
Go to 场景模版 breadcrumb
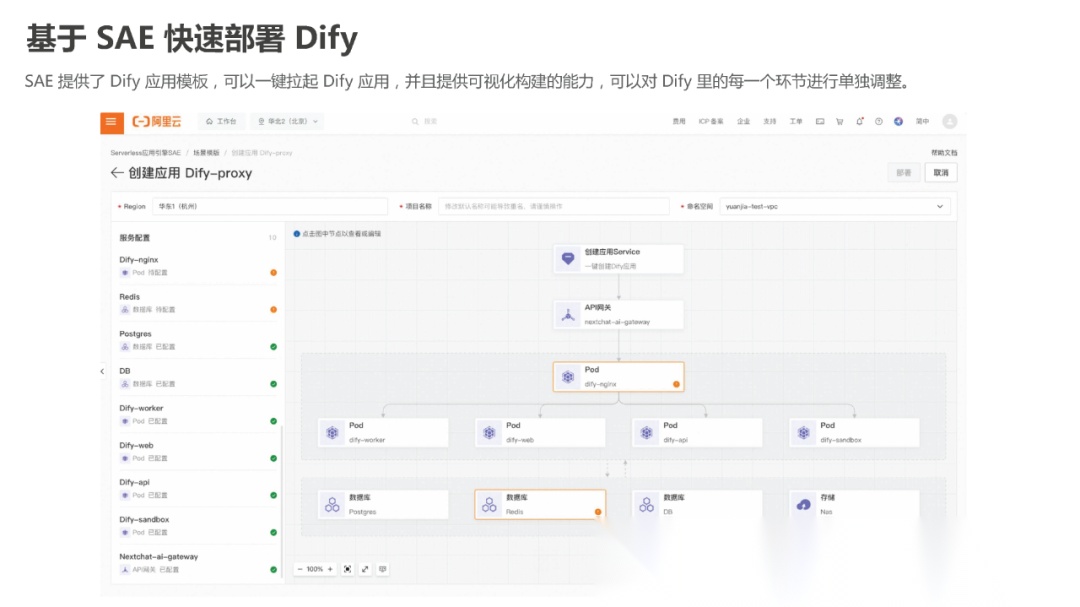[206, 153]
